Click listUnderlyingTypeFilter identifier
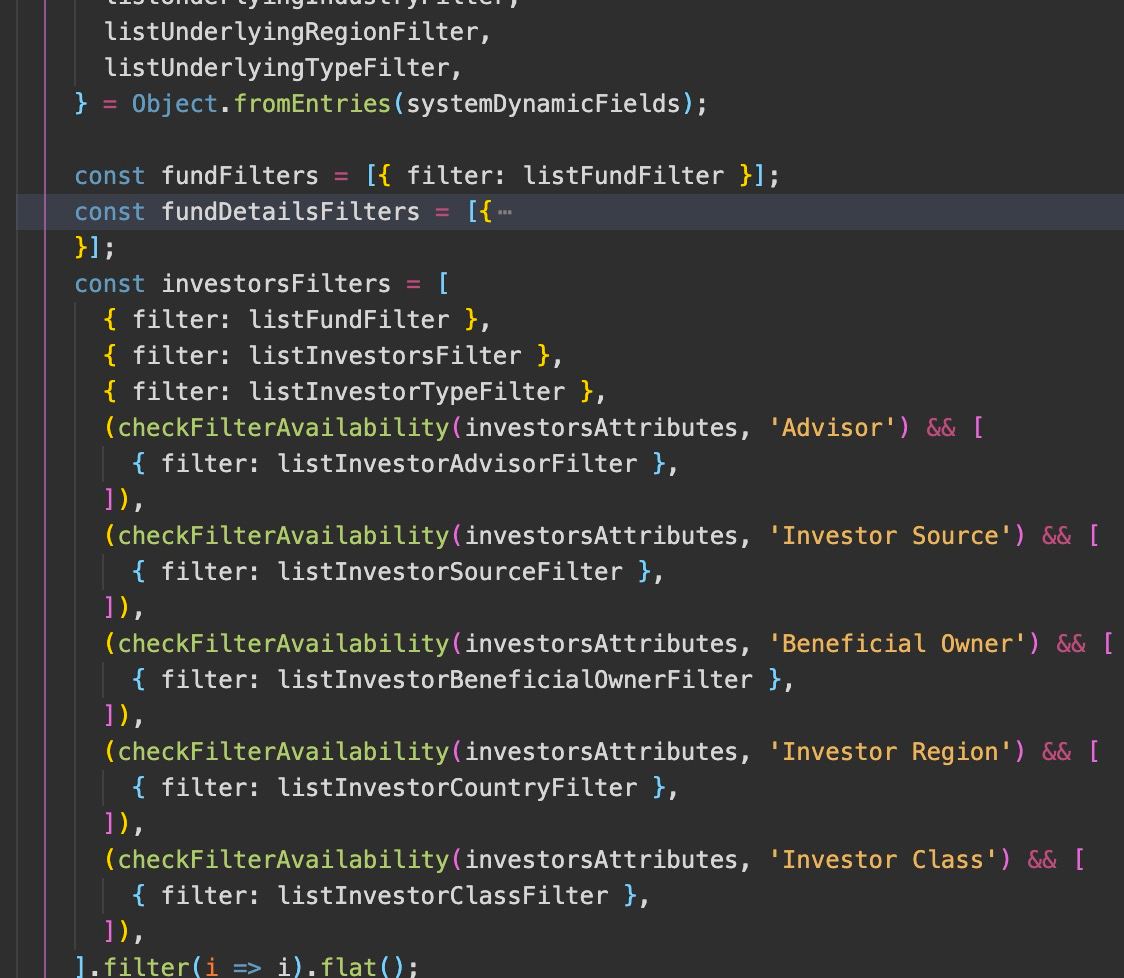The image size is (1124, 978). pos(276,68)
